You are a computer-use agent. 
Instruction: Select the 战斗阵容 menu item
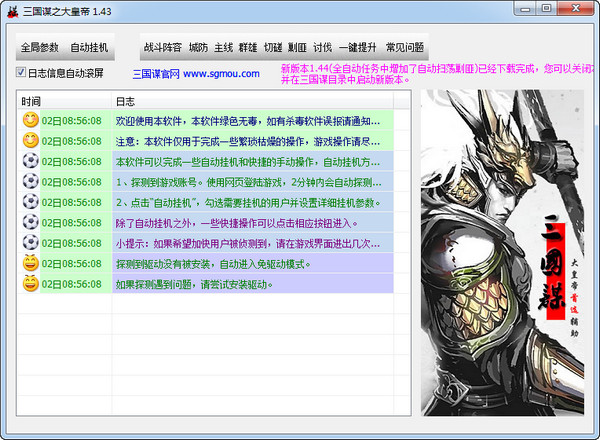coord(163,47)
